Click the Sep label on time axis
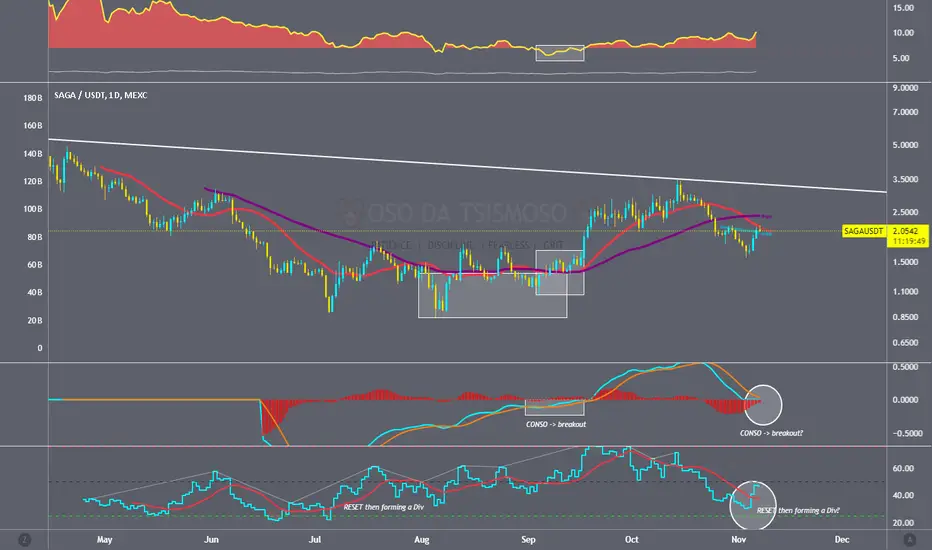Image resolution: width=932 pixels, height=550 pixels. click(x=528, y=540)
